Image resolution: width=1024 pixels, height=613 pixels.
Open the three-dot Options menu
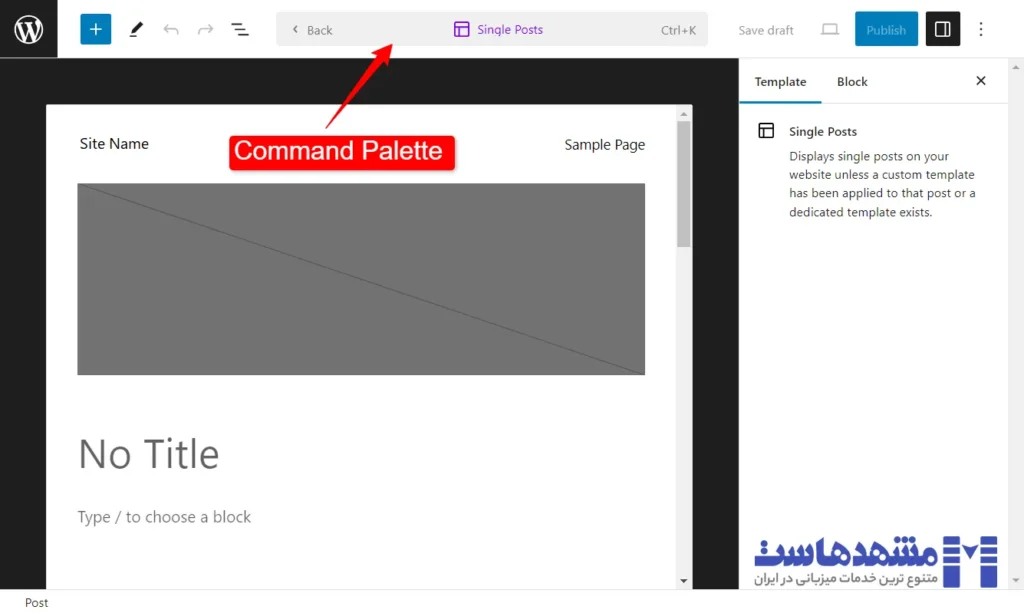tap(981, 29)
